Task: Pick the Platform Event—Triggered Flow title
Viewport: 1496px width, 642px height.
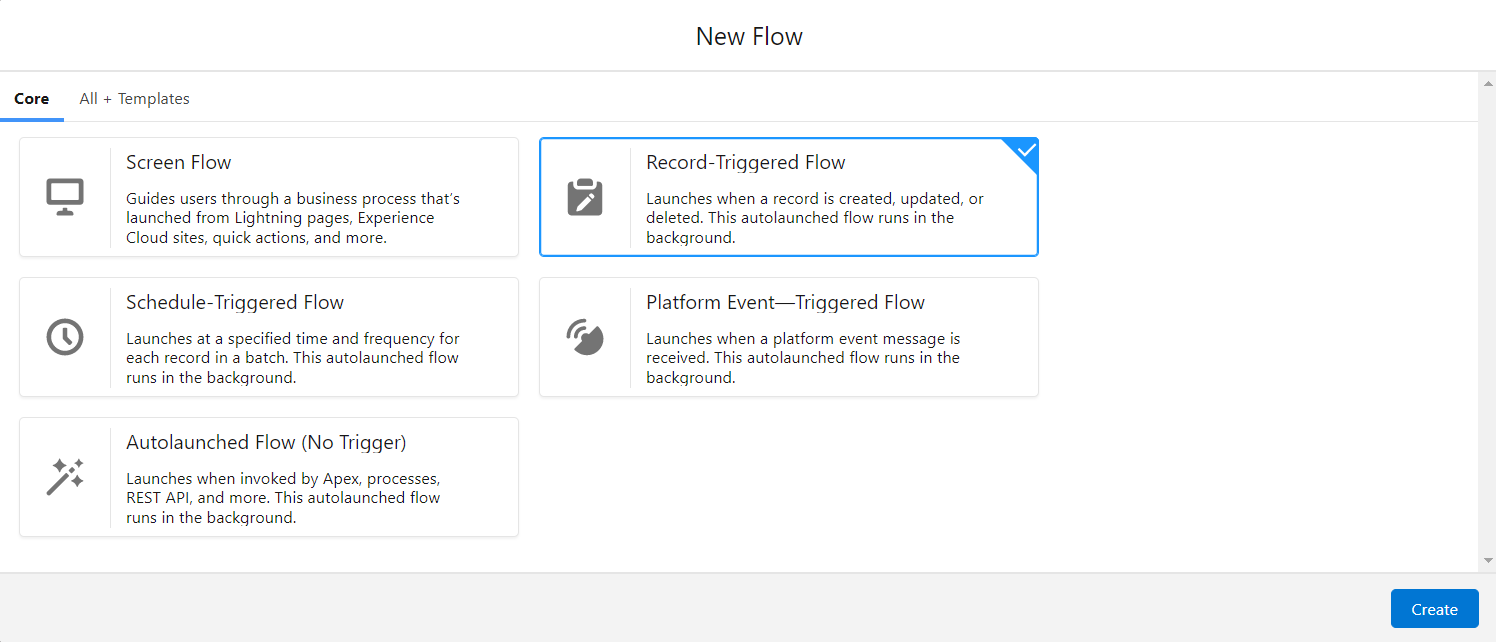Action: (x=785, y=303)
